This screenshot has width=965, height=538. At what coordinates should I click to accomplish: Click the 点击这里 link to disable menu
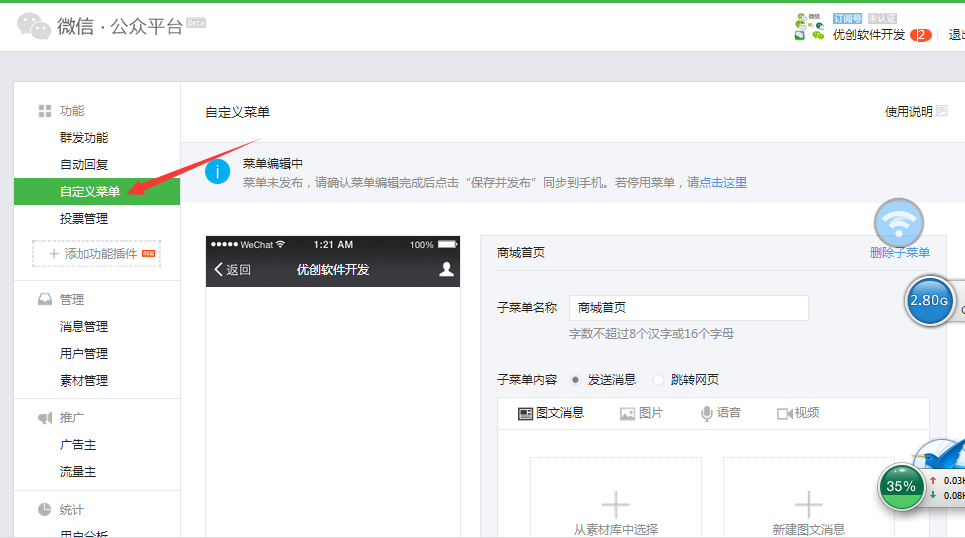pos(723,183)
